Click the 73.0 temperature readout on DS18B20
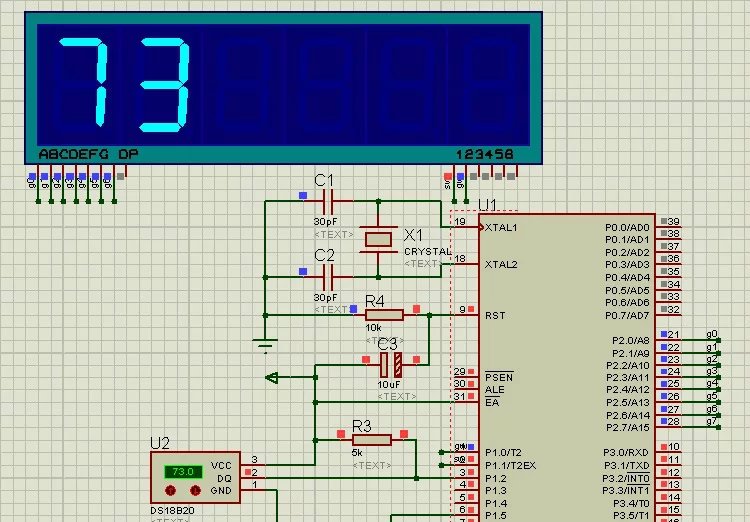The height and width of the screenshot is (522, 750). click(x=182, y=470)
